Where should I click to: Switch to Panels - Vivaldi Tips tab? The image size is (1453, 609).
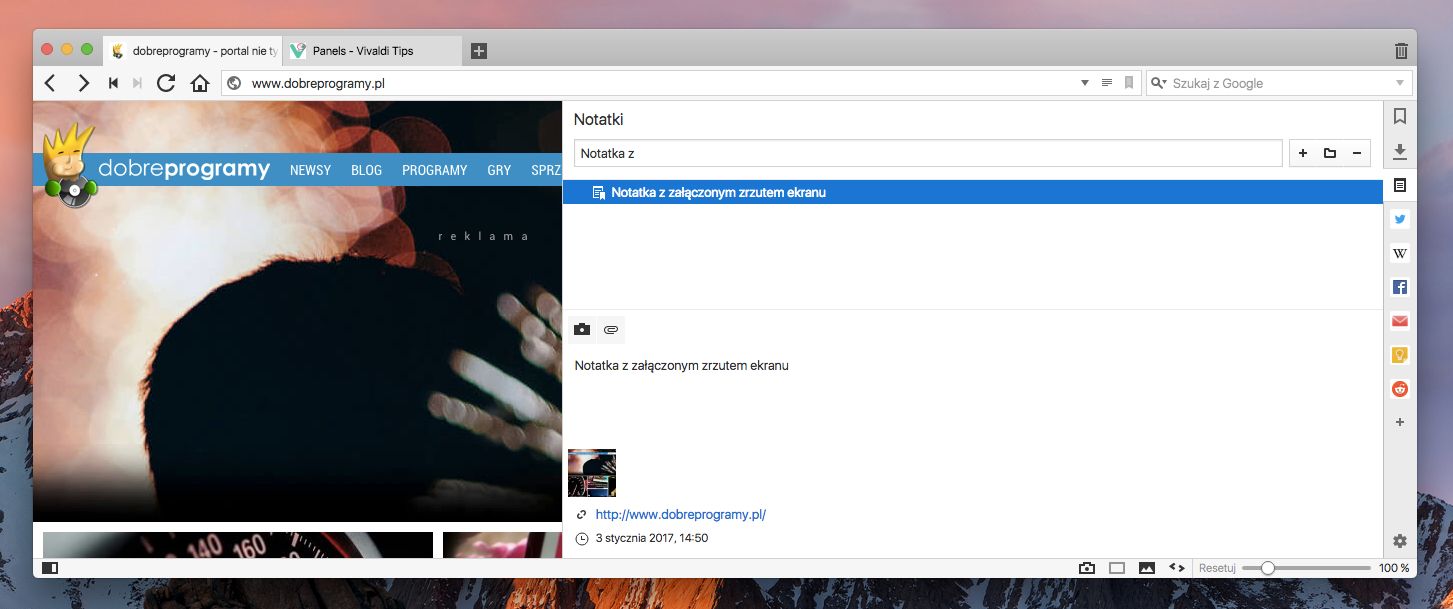tap(373, 50)
